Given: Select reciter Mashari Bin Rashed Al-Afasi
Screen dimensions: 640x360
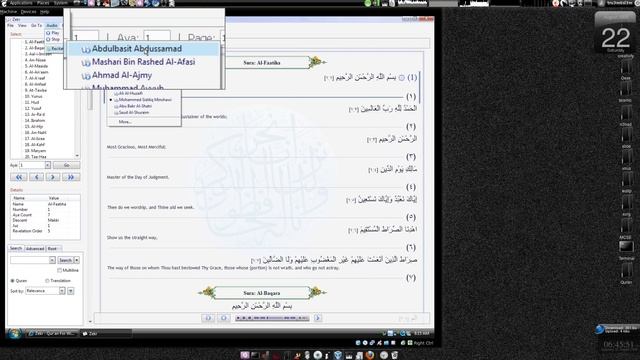Looking at the screenshot, I should 143,62.
